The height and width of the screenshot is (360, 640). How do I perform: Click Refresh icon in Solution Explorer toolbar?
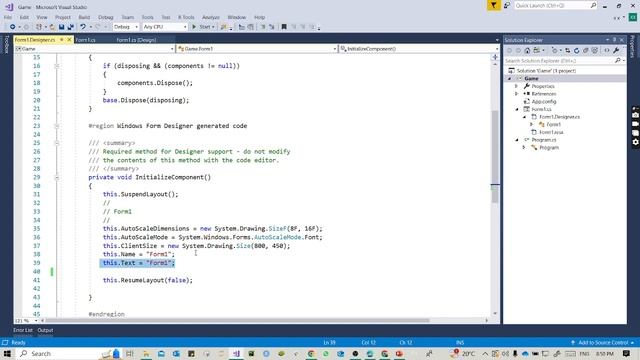[x=576, y=51]
